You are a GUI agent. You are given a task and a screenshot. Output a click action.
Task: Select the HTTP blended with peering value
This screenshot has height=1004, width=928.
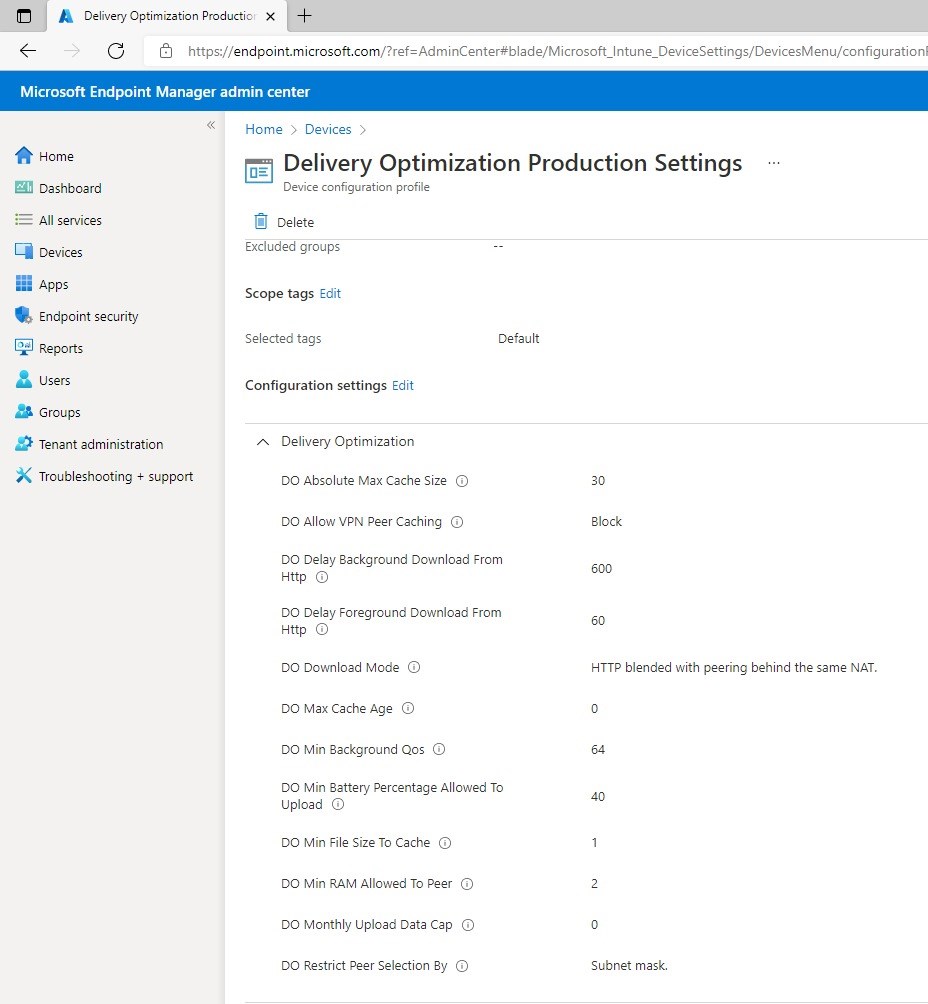pos(734,667)
